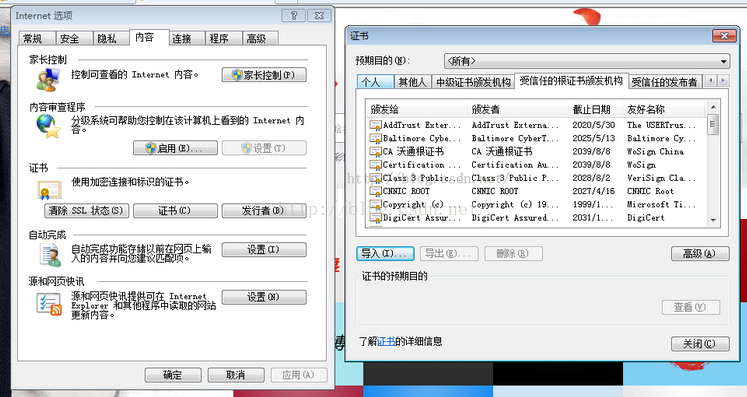747x397 pixels.
Task: Click the Microsoft Ti... friendly name
Action: [x=661, y=205]
